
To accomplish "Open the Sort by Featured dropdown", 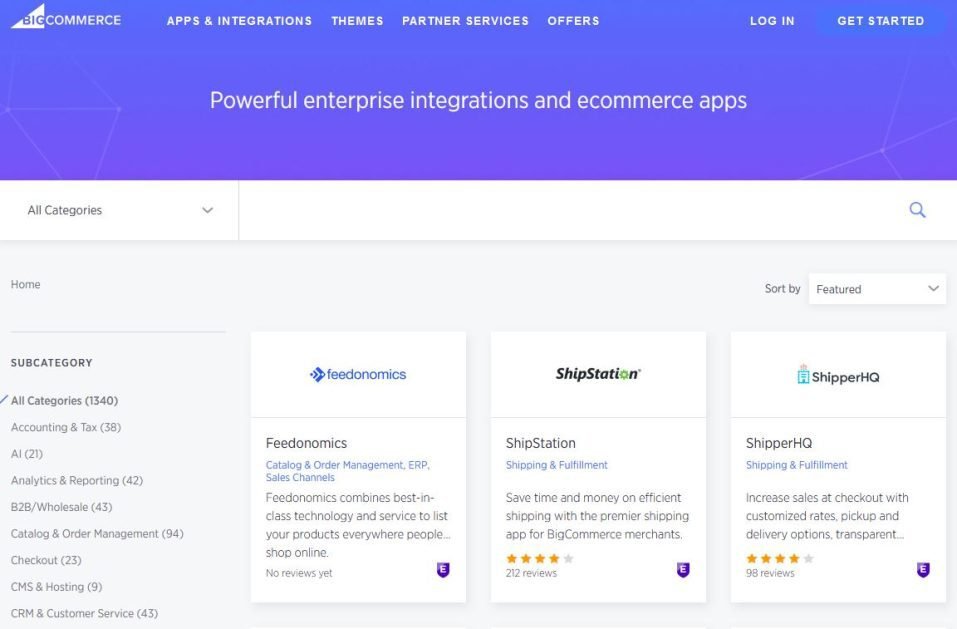I will pos(877,289).
